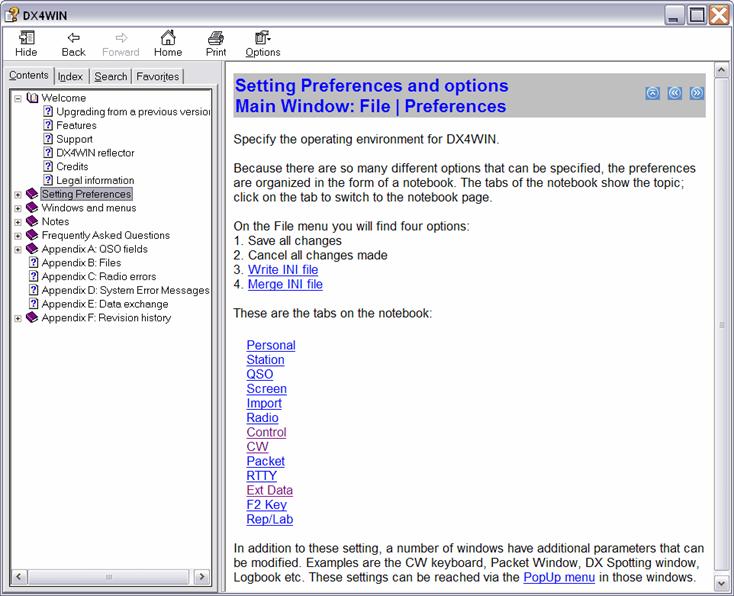Click the topic icon beside Legal information
The height and width of the screenshot is (596, 734).
[48, 180]
